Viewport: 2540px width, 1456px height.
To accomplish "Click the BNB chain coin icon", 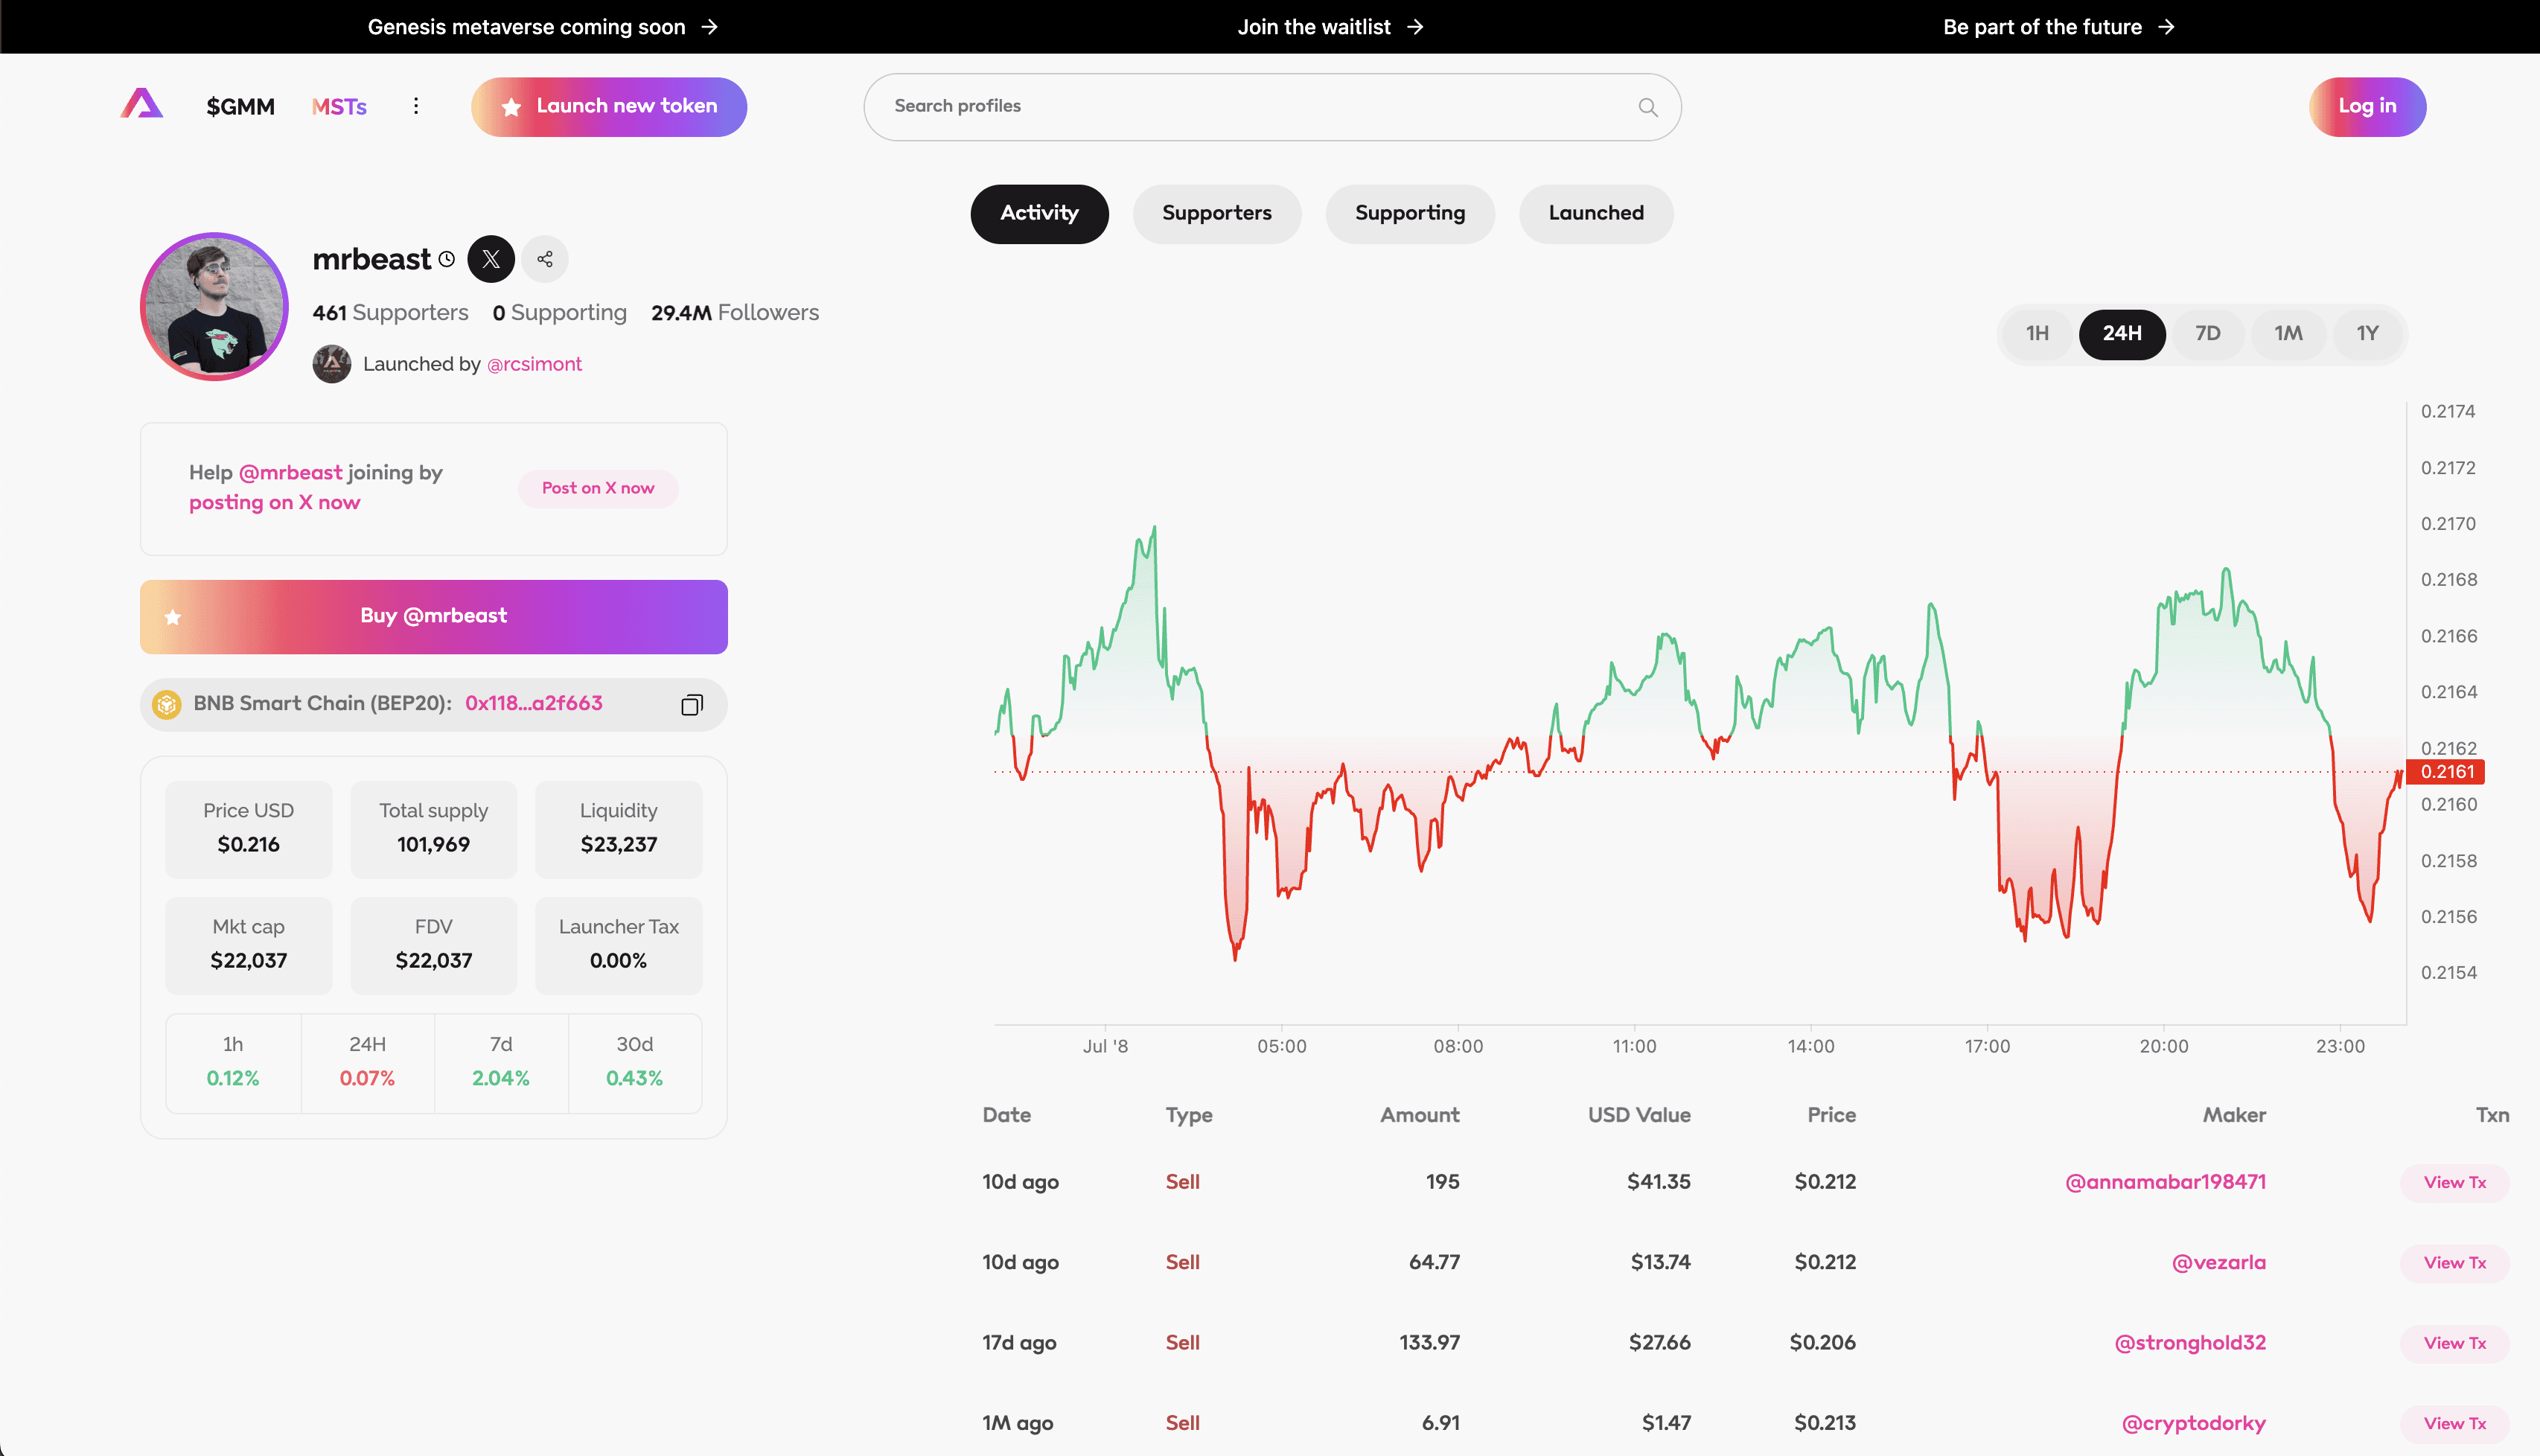I will pos(166,704).
